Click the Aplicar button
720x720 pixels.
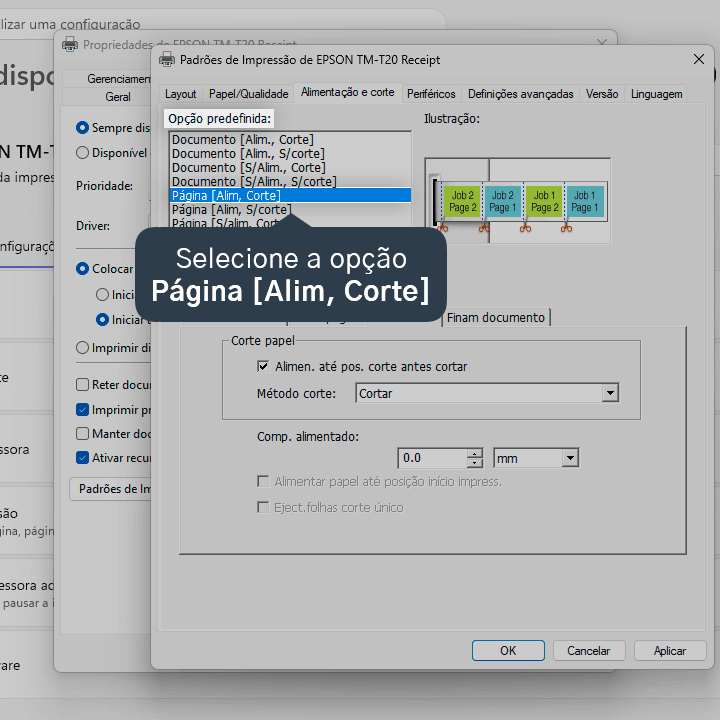coord(669,650)
